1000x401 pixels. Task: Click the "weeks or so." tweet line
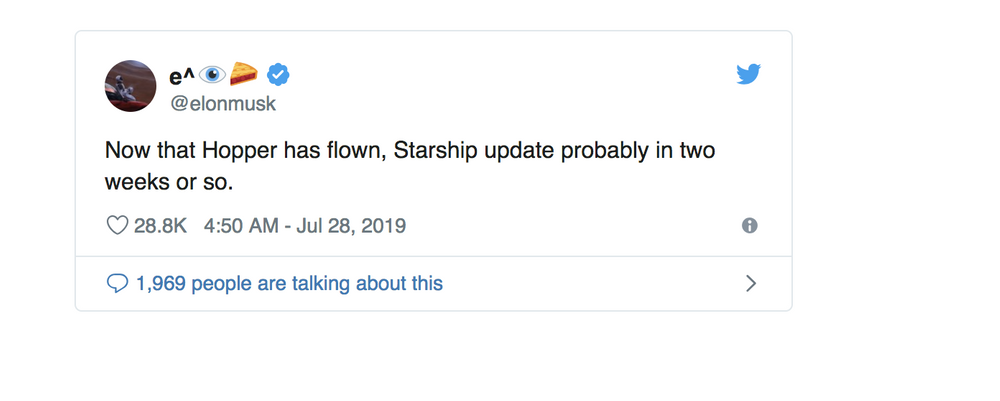pos(169,182)
